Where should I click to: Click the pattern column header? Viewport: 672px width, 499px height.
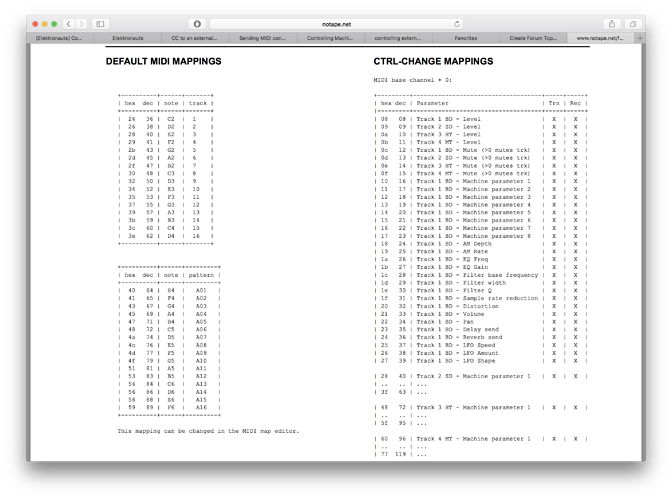click(x=201, y=275)
